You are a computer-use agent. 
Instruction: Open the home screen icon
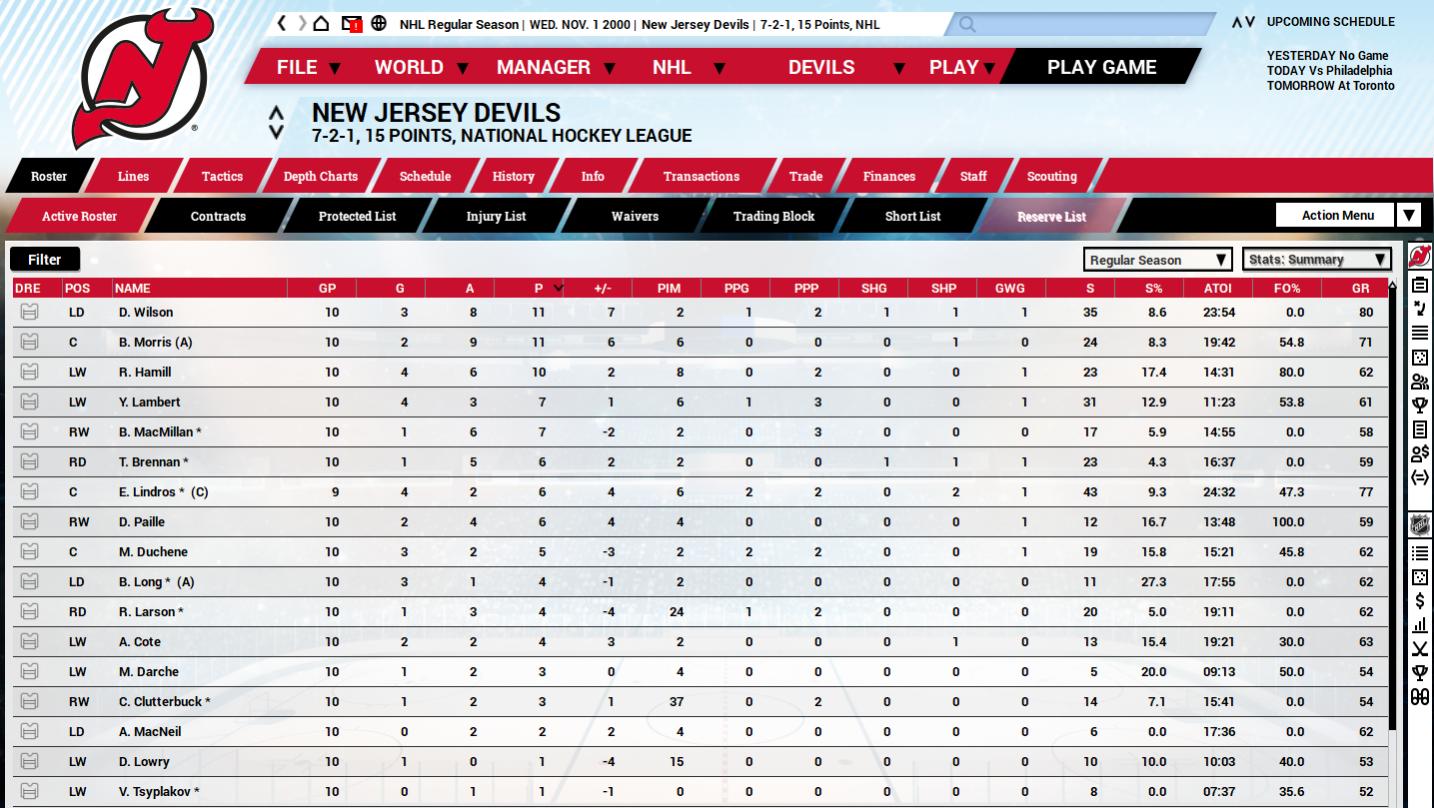click(321, 23)
